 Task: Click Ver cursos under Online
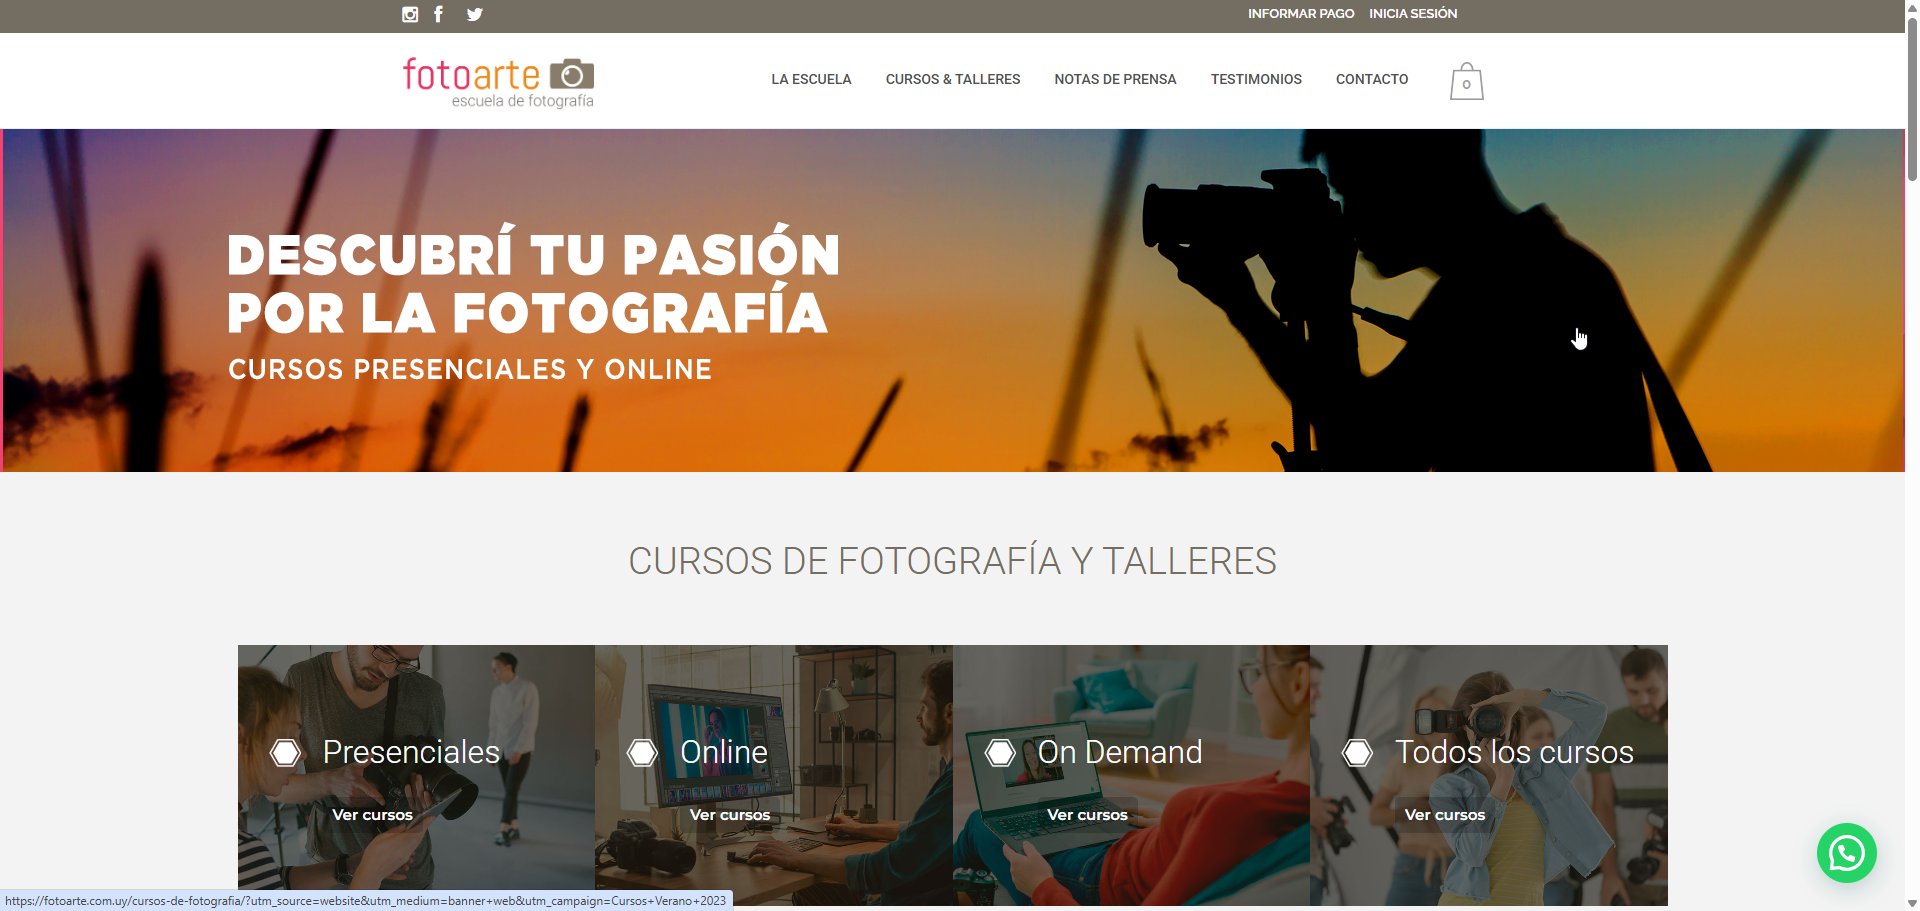pyautogui.click(x=730, y=815)
